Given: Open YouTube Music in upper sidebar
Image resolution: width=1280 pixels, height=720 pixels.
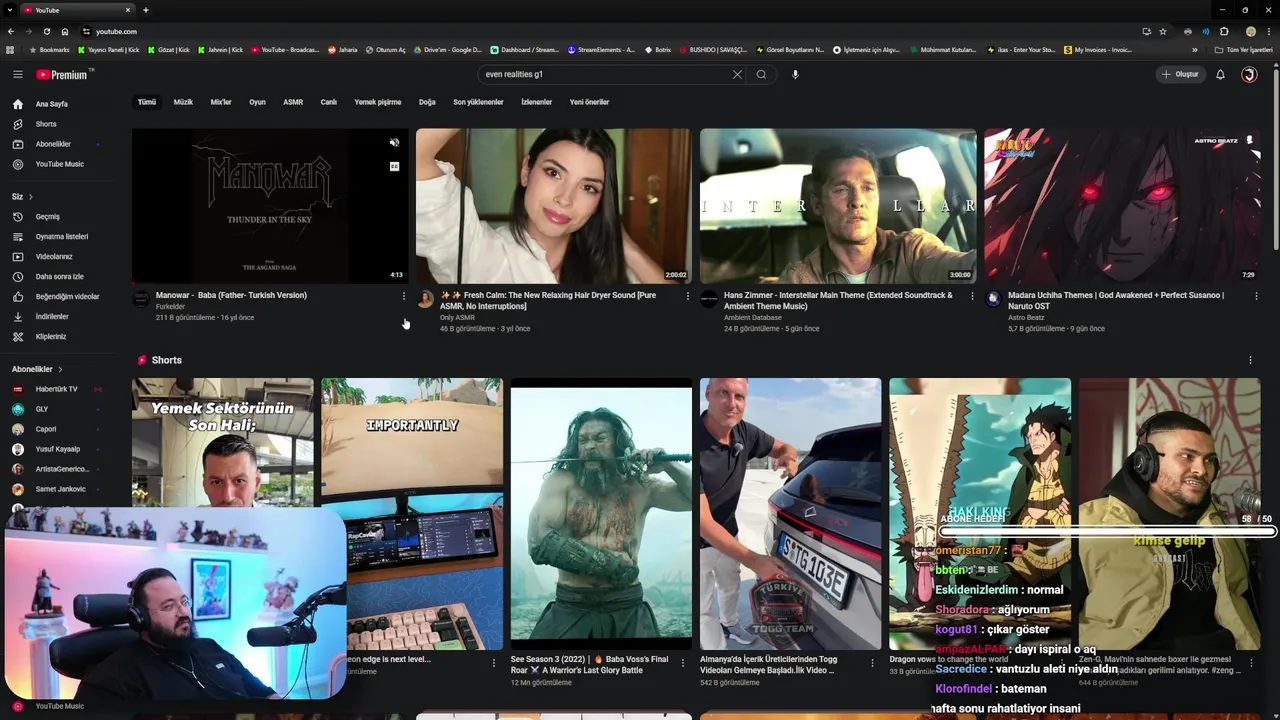Looking at the screenshot, I should pyautogui.click(x=59, y=164).
